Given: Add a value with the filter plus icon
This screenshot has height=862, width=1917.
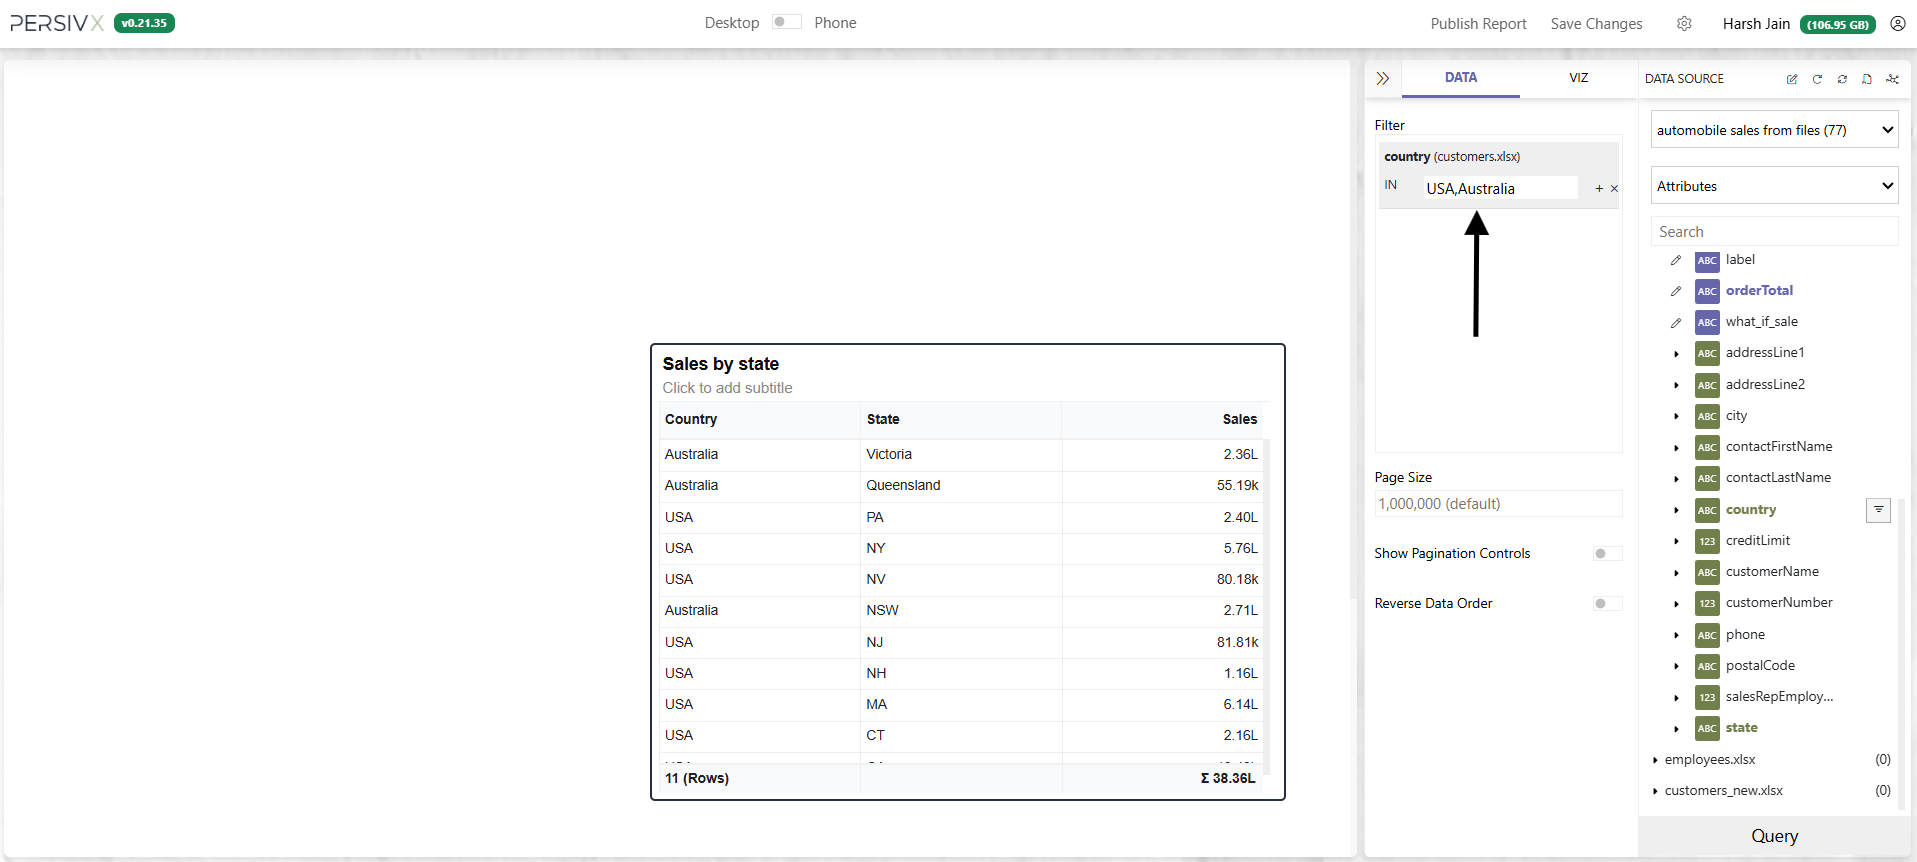Looking at the screenshot, I should [x=1599, y=188].
